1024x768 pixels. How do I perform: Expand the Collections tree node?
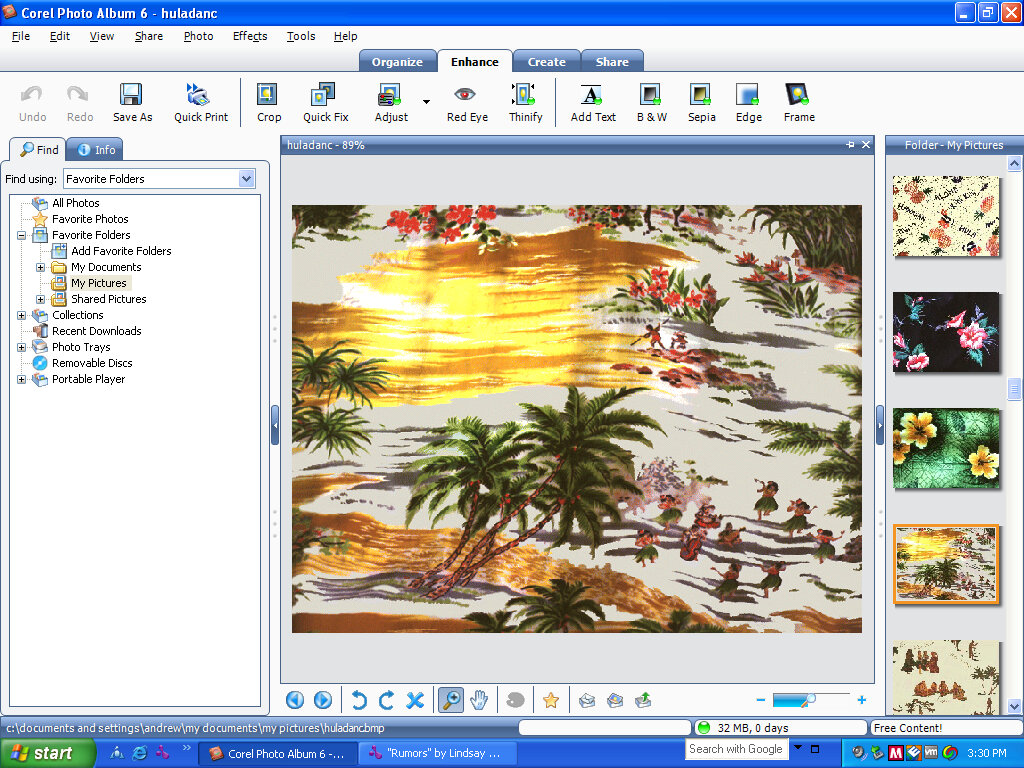pyautogui.click(x=22, y=315)
